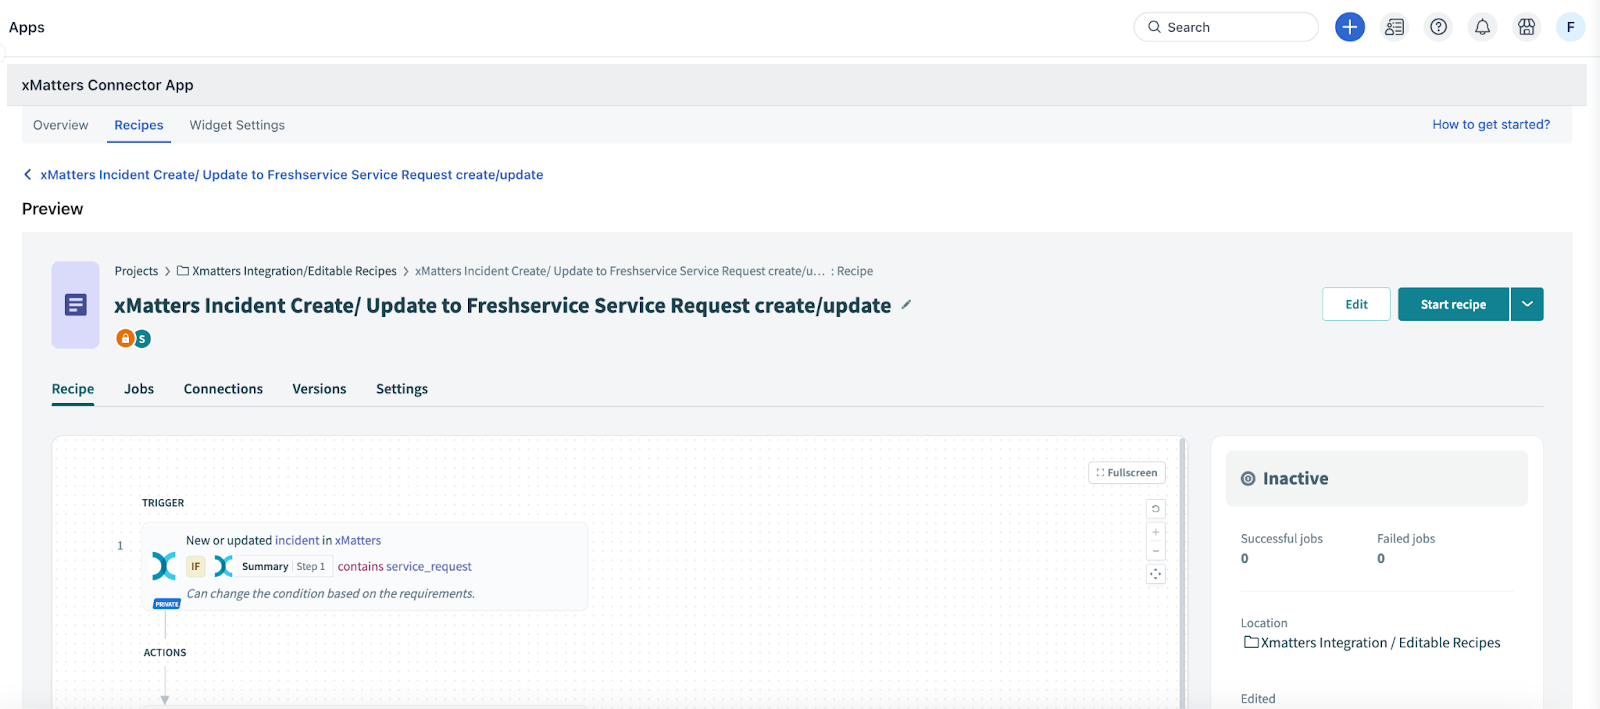Viewport: 1600px width, 709px height.
Task: Open the notifications bell icon
Action: point(1482,27)
